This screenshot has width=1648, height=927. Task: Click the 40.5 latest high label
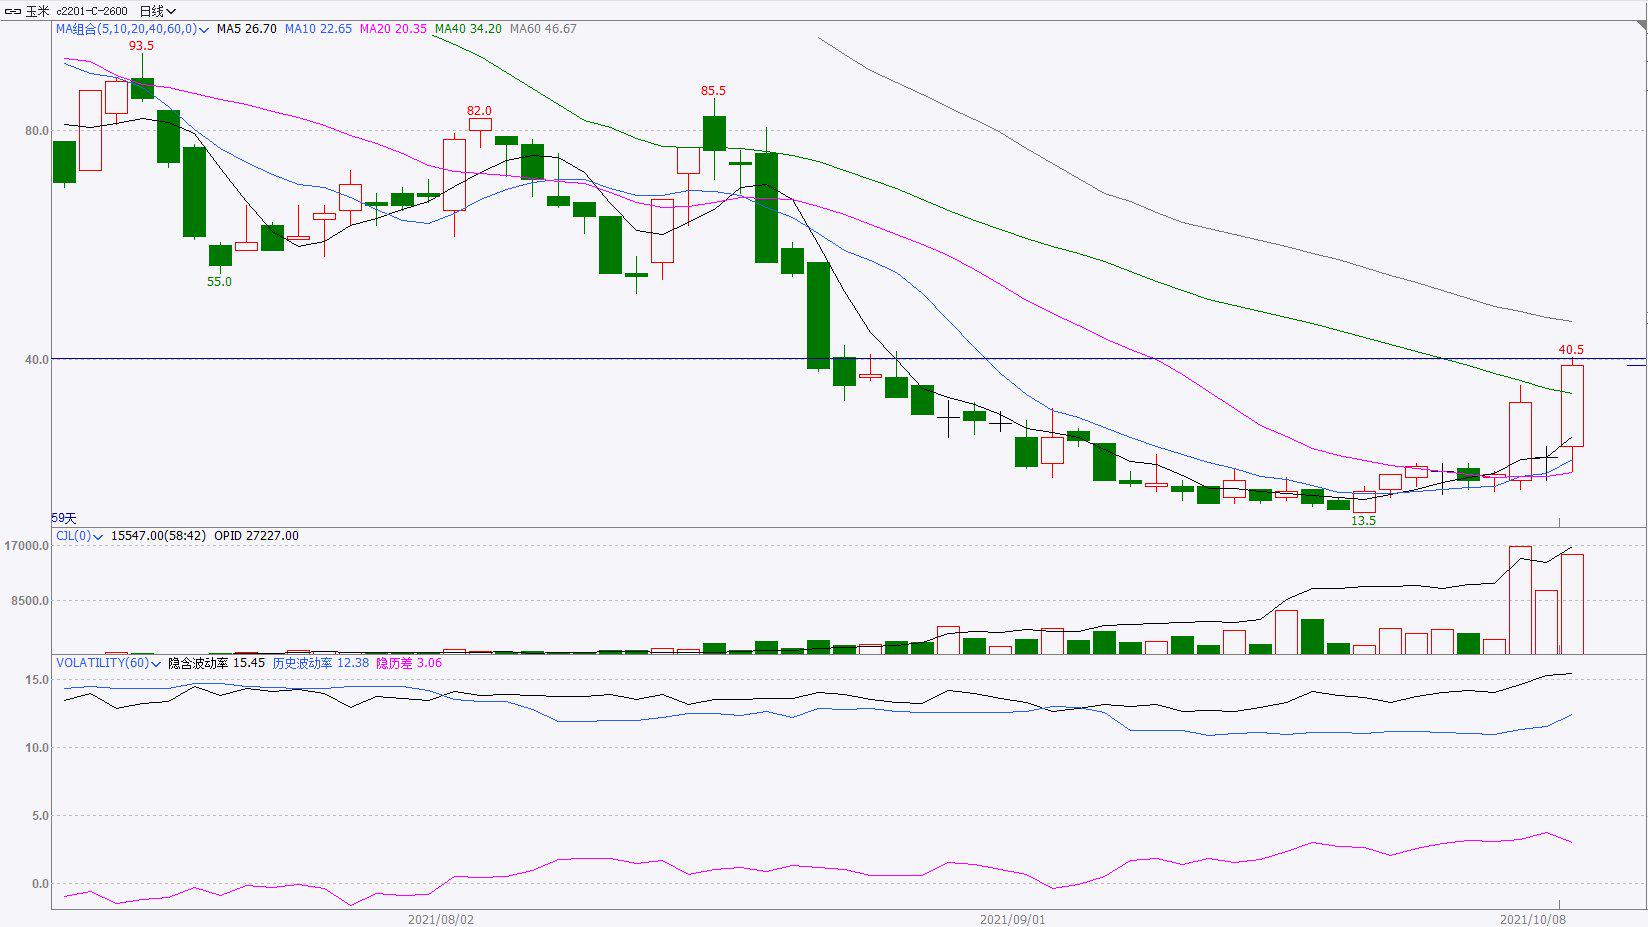[1570, 350]
